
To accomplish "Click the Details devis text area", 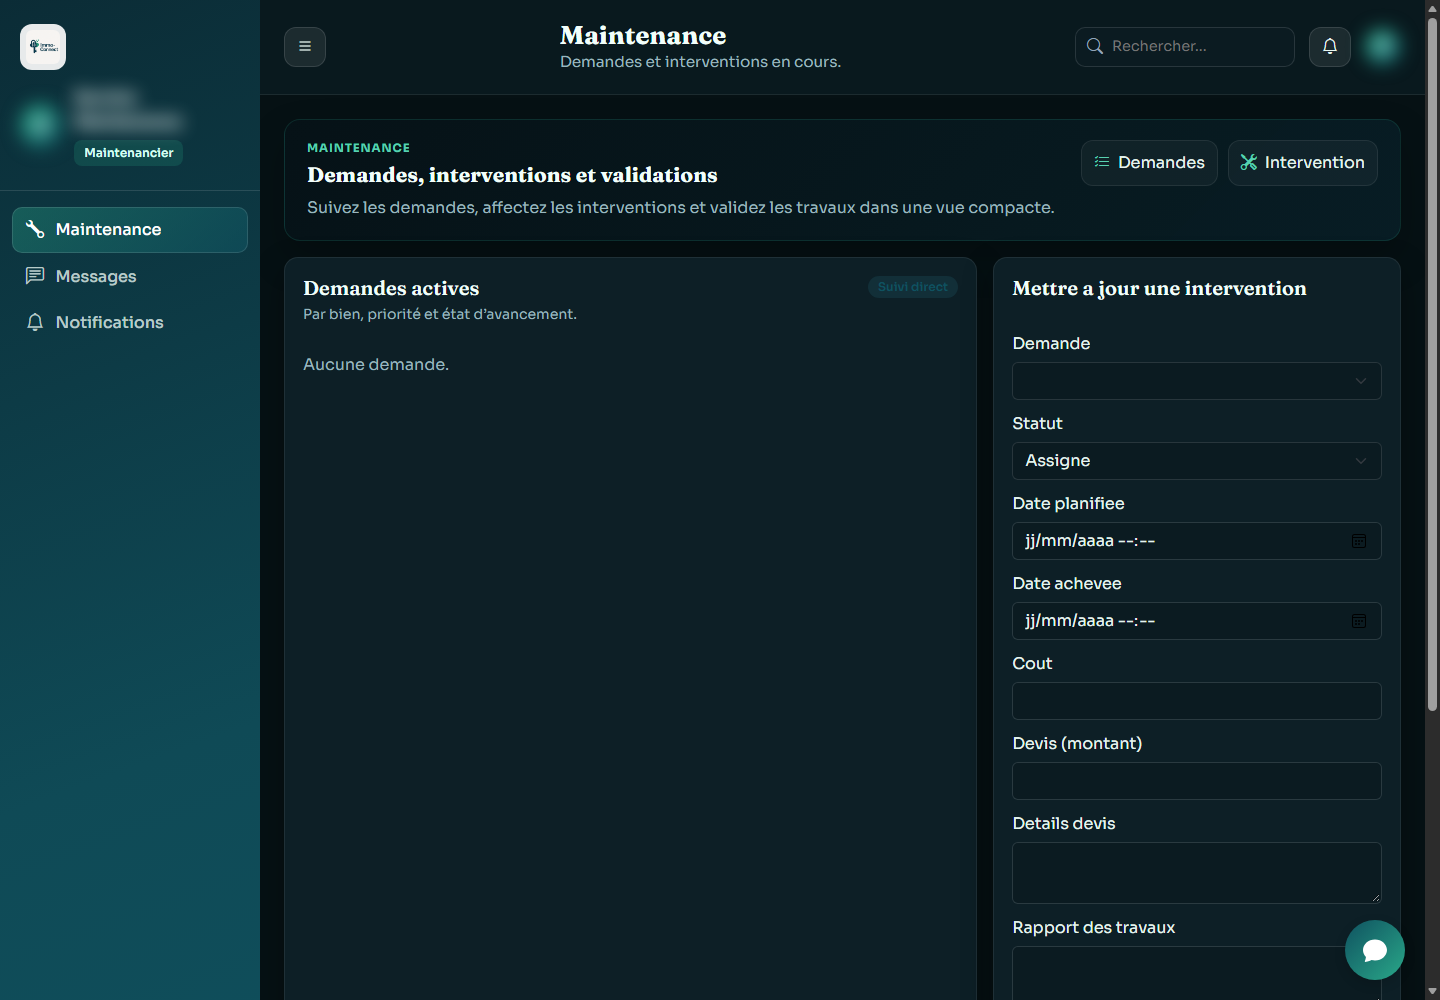I will [1197, 873].
